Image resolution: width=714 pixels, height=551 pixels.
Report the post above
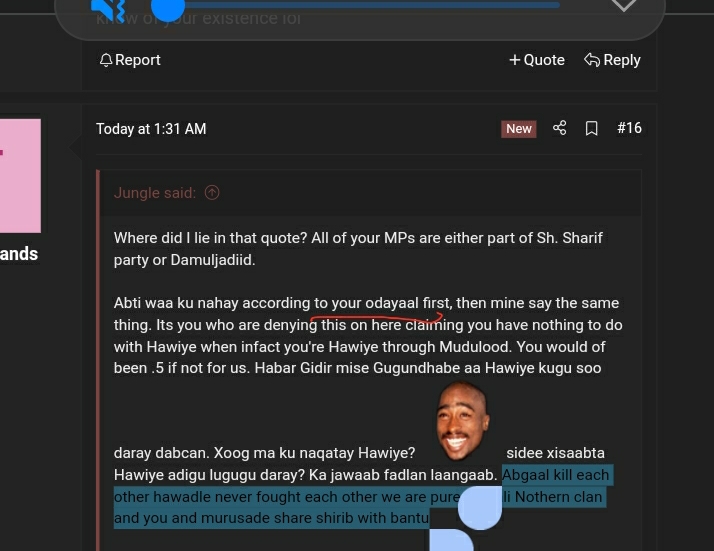coord(130,60)
